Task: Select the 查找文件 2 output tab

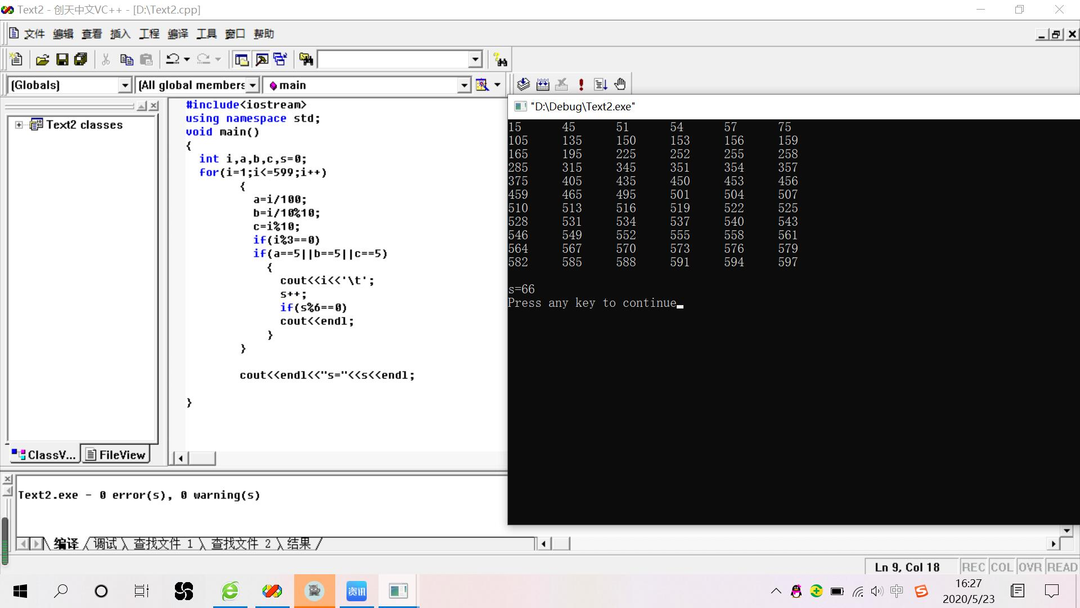Action: click(x=241, y=544)
